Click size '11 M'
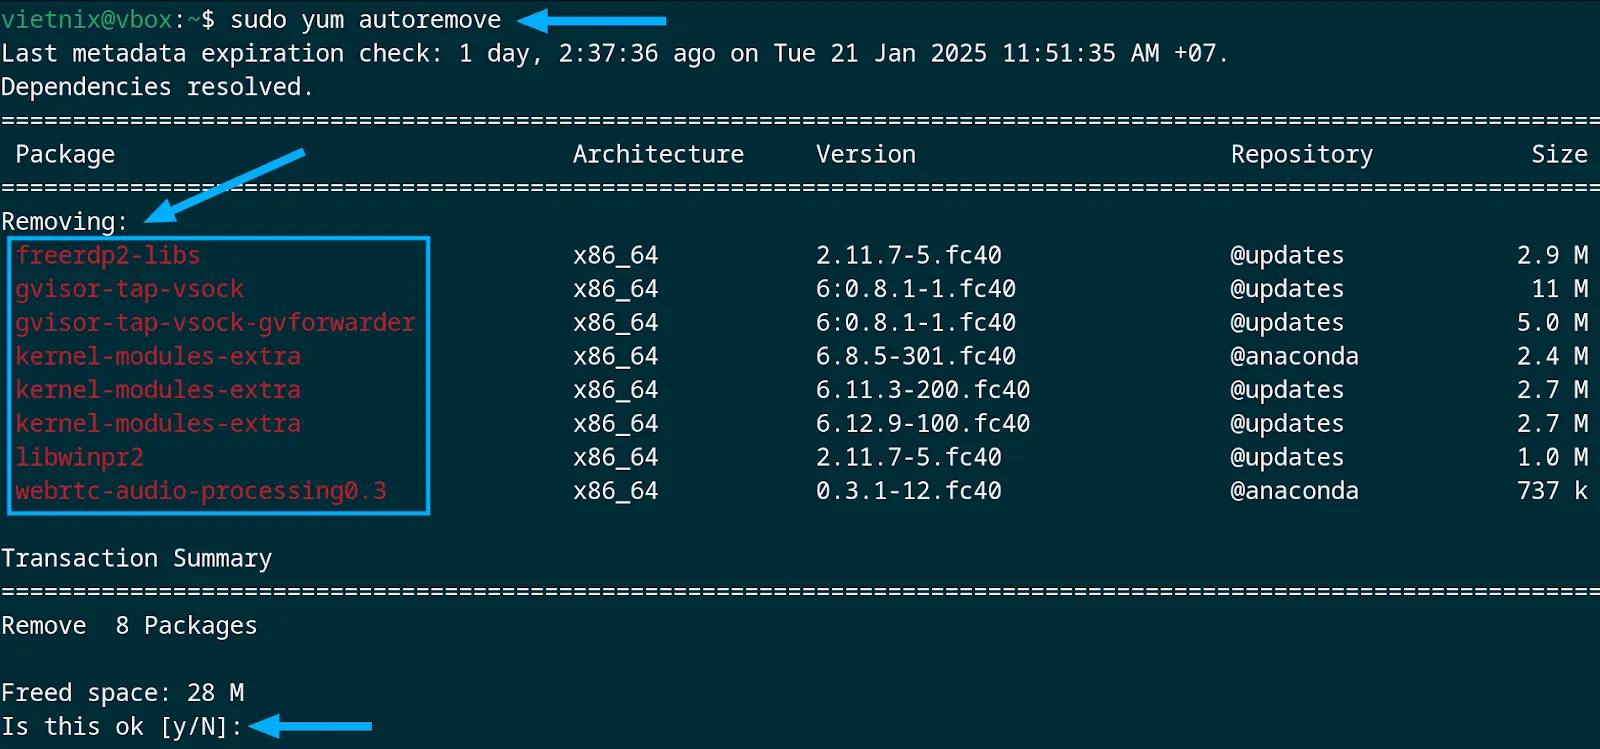This screenshot has height=749, width=1600. coord(1559,289)
